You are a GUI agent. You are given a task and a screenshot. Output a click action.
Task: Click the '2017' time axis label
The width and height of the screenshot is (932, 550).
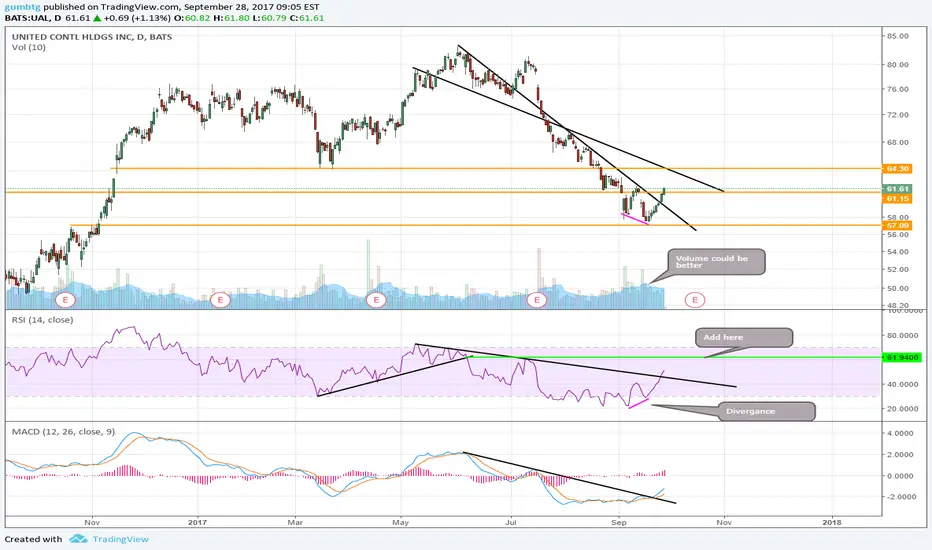point(197,522)
